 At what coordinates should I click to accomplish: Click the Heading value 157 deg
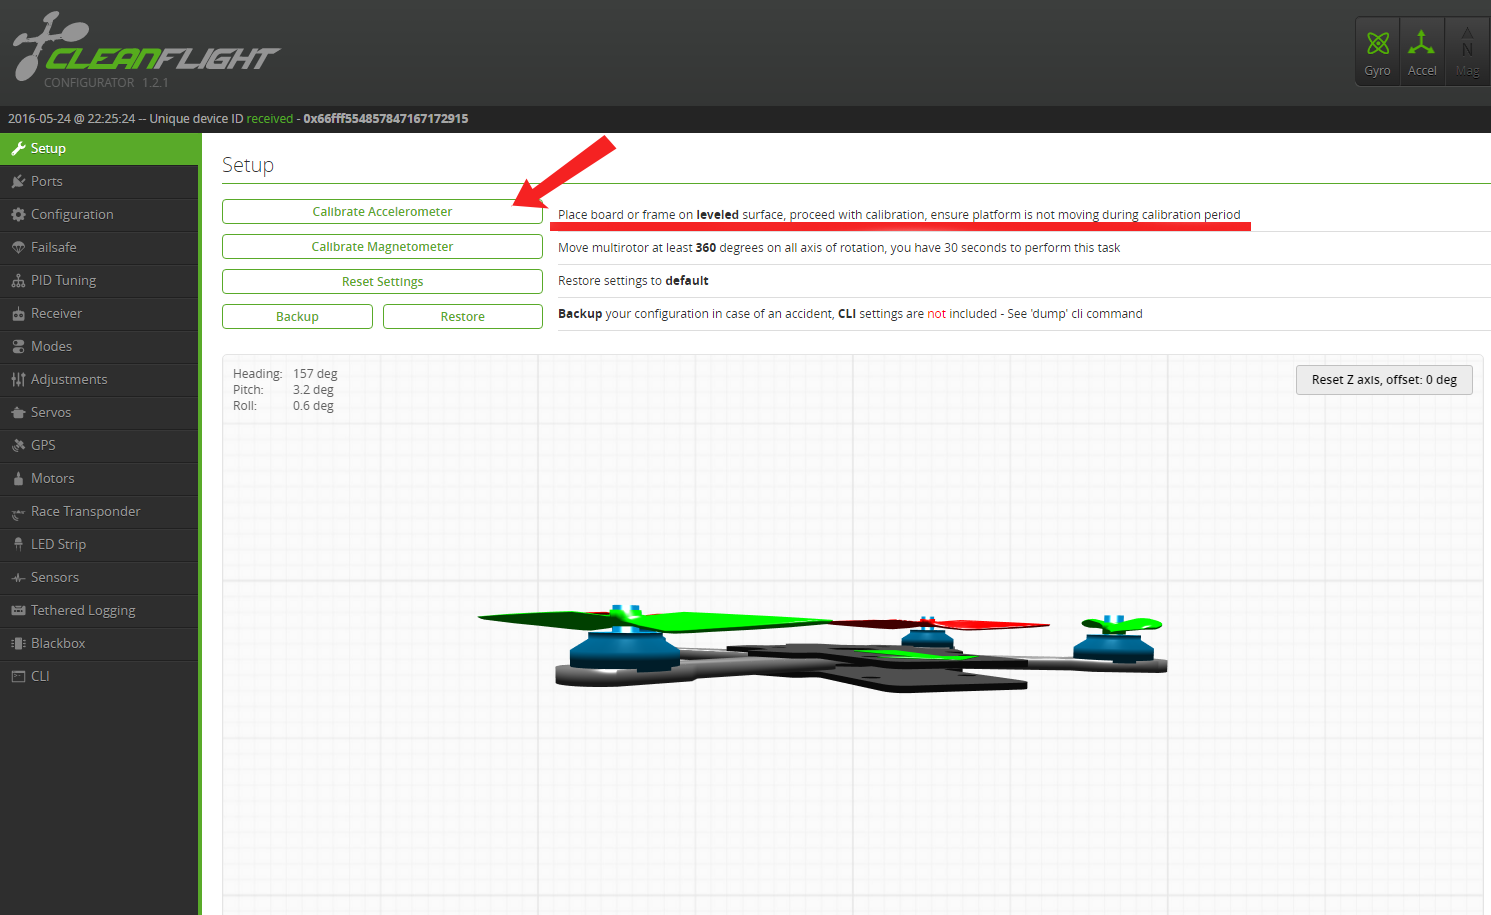tap(315, 374)
